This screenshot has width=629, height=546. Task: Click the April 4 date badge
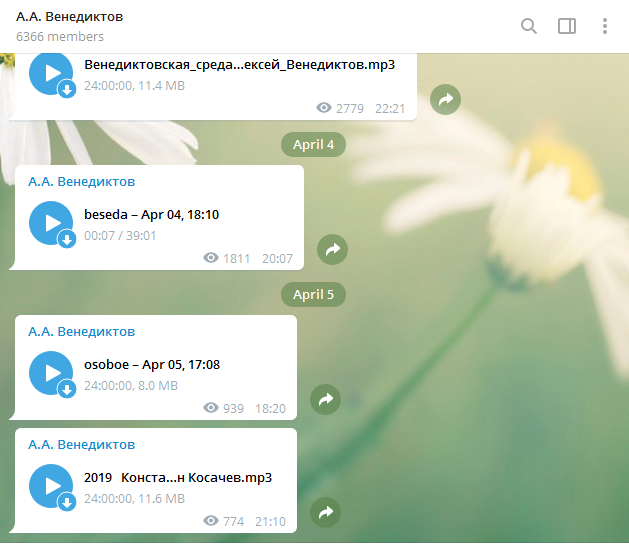pos(313,144)
